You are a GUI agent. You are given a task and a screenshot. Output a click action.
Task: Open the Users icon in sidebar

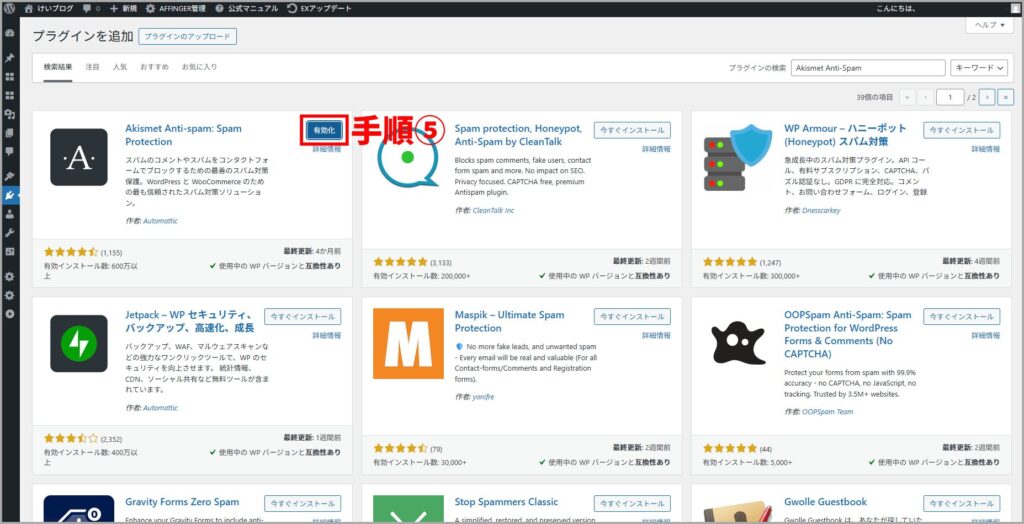click(x=10, y=214)
